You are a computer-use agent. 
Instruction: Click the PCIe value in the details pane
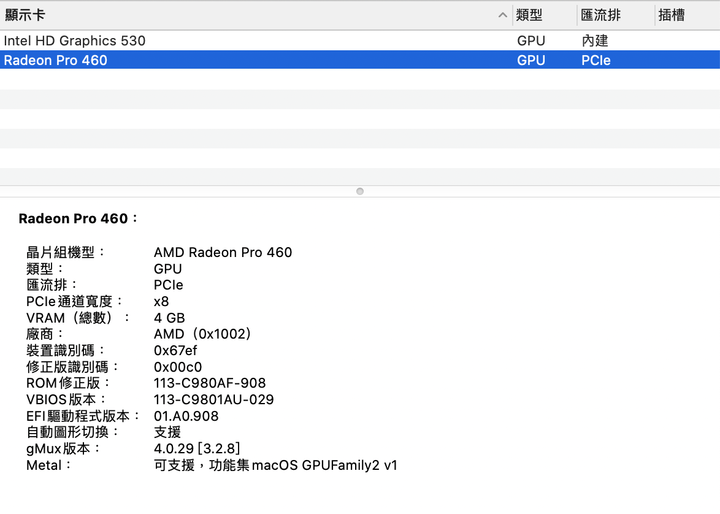coord(169,285)
